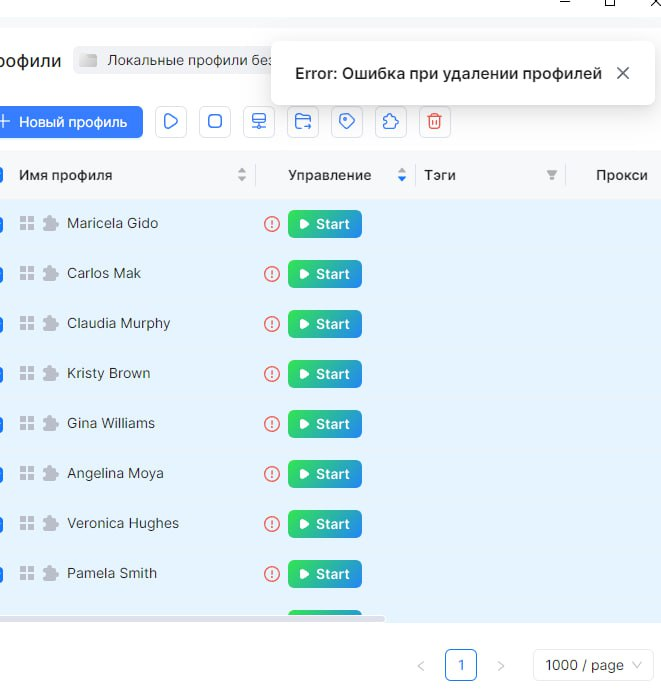The width and height of the screenshot is (661, 689).
Task: Click the profile name Carlos Mak
Action: coord(104,273)
